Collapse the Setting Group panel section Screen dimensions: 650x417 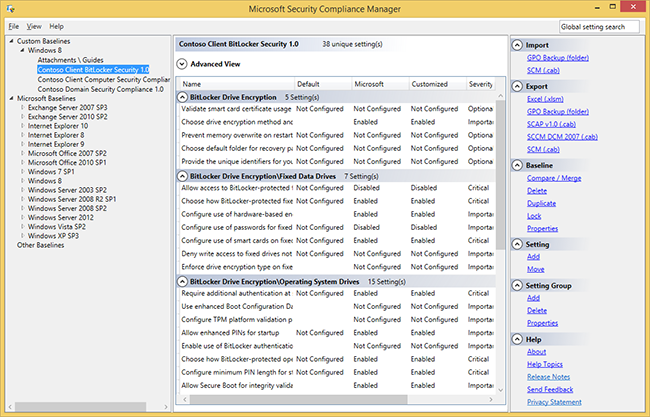[518, 285]
